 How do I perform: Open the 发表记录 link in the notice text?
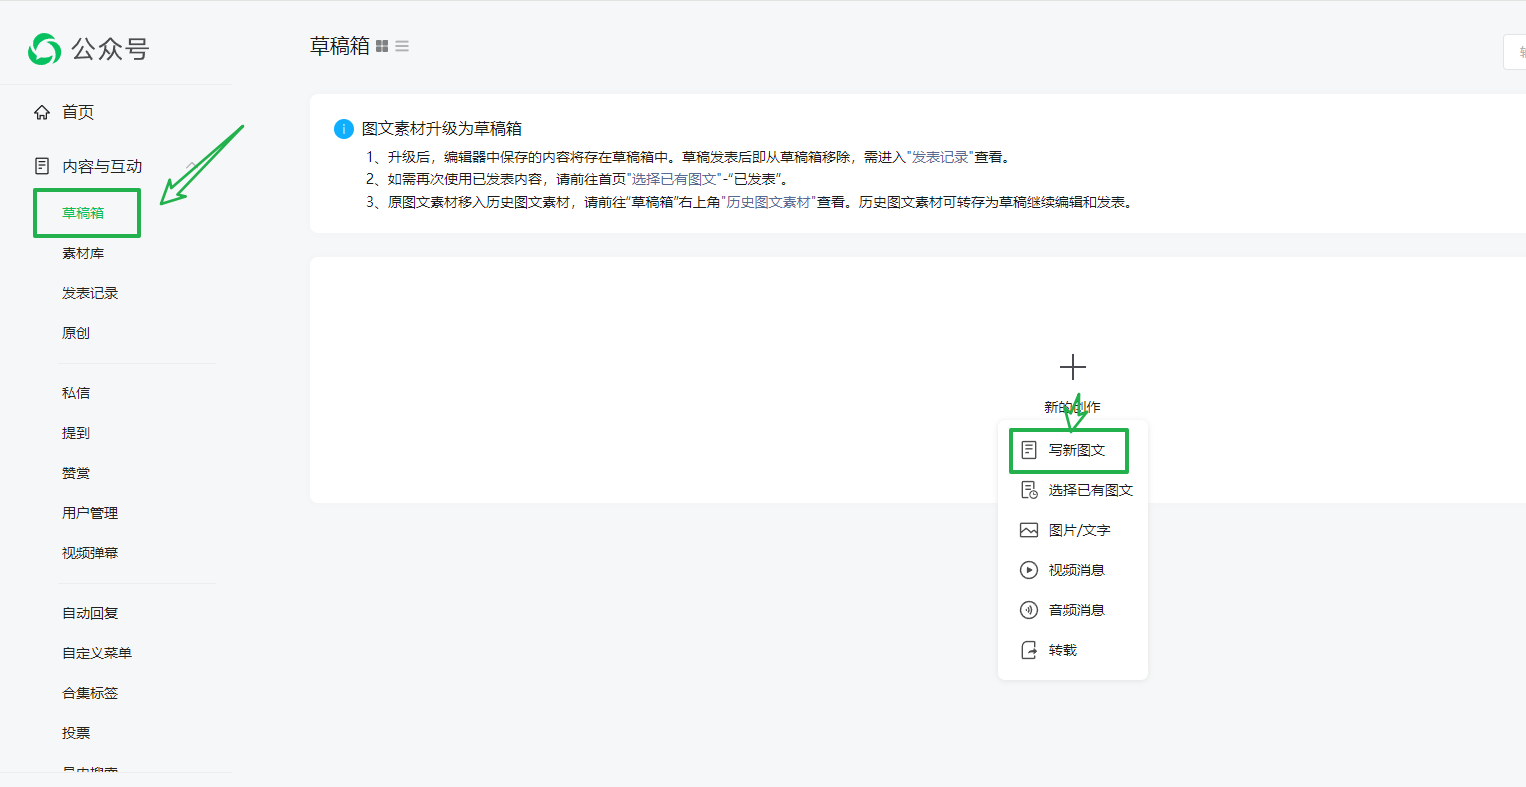[940, 157]
